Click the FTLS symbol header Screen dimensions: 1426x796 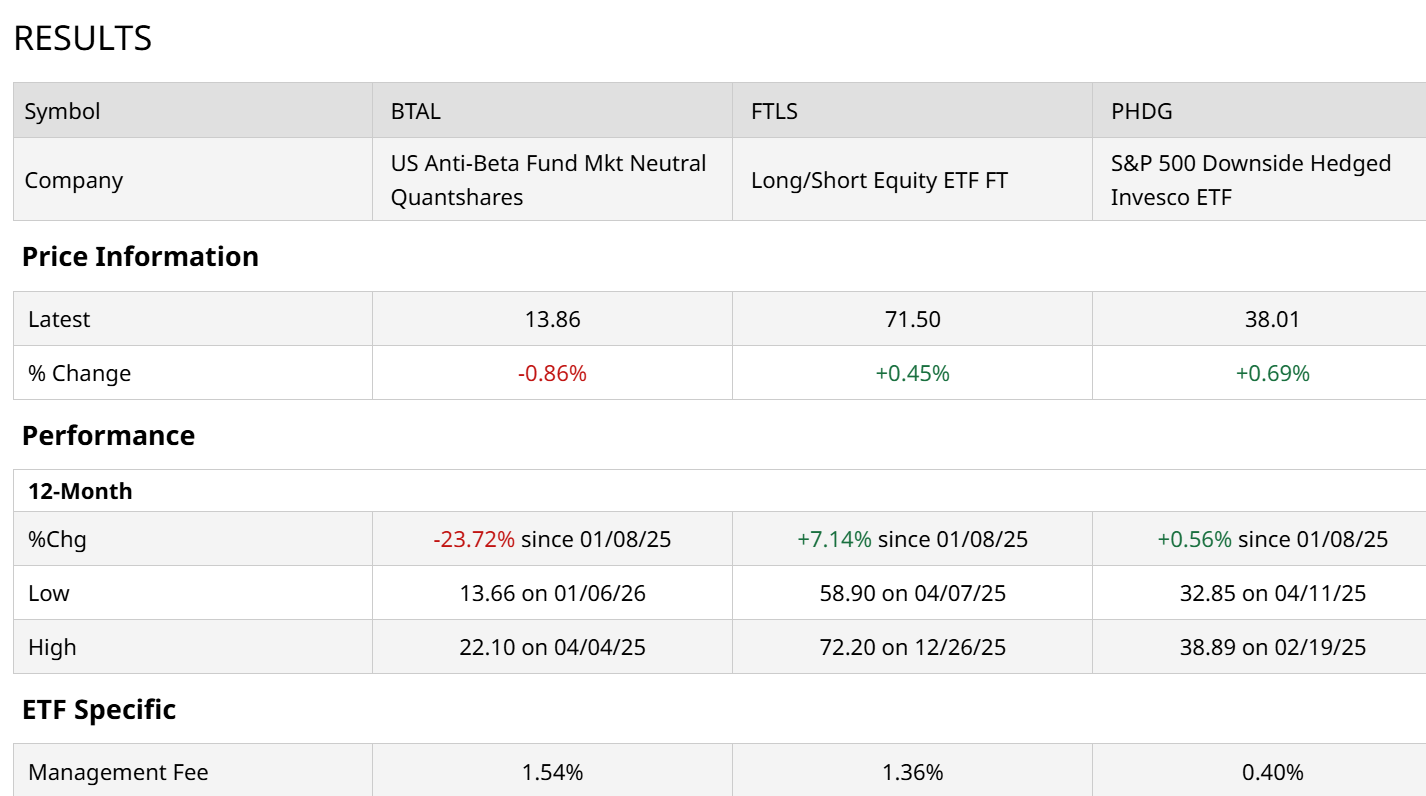click(x=774, y=111)
